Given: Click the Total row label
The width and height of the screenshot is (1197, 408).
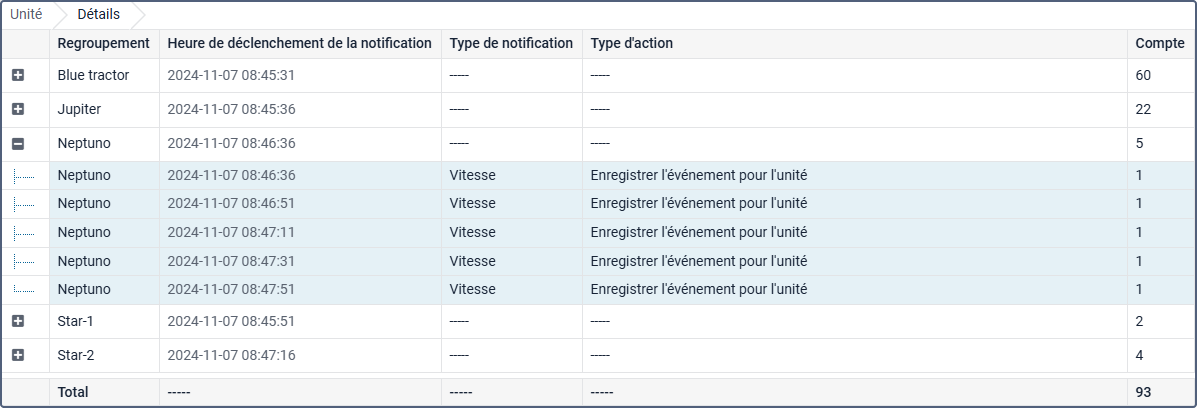Looking at the screenshot, I should pyautogui.click(x=73, y=392).
